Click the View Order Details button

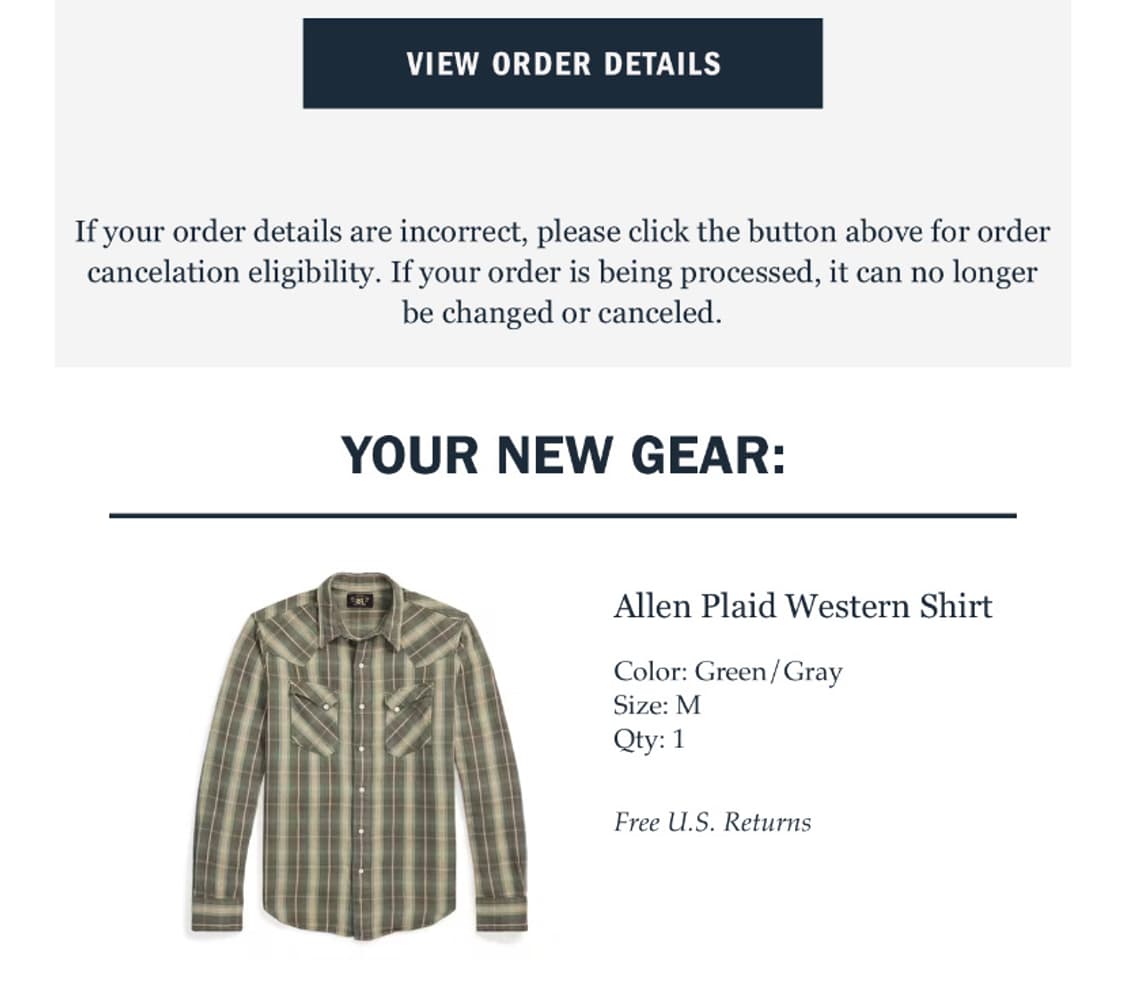(x=562, y=63)
